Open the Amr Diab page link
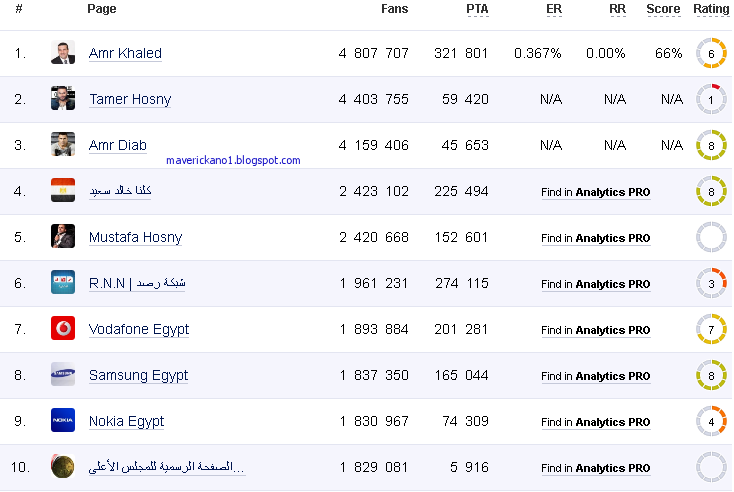 (x=118, y=145)
